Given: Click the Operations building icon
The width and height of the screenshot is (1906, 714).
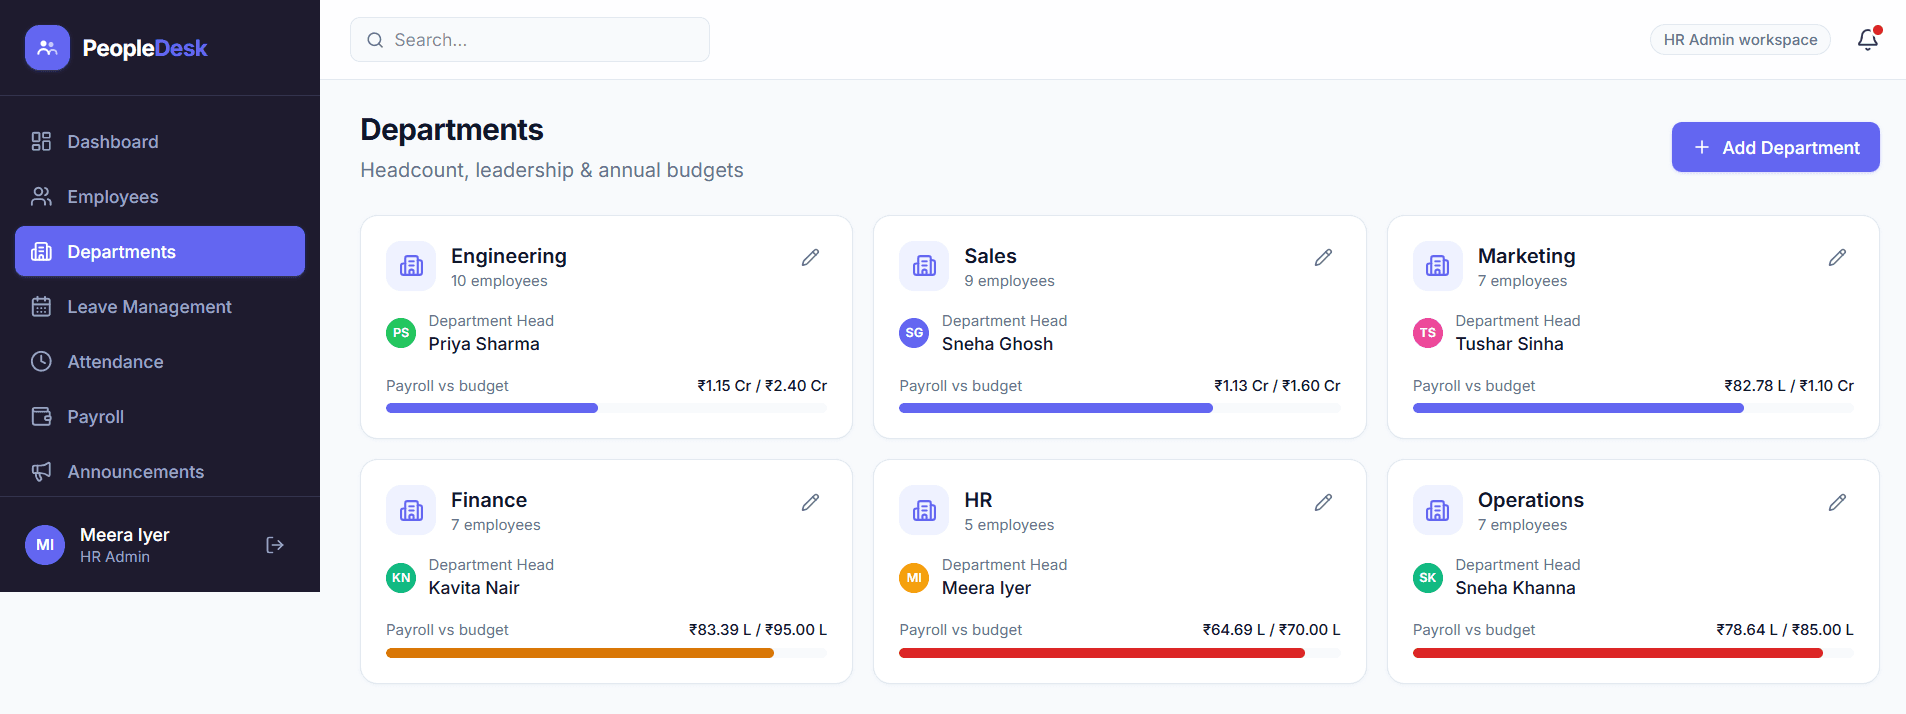Looking at the screenshot, I should coord(1438,510).
